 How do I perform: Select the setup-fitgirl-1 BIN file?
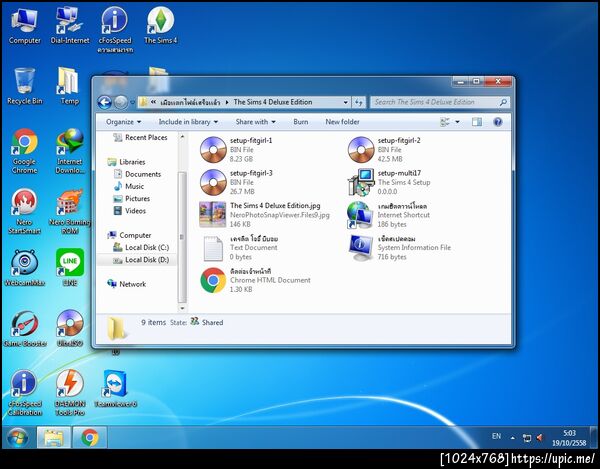coord(236,150)
